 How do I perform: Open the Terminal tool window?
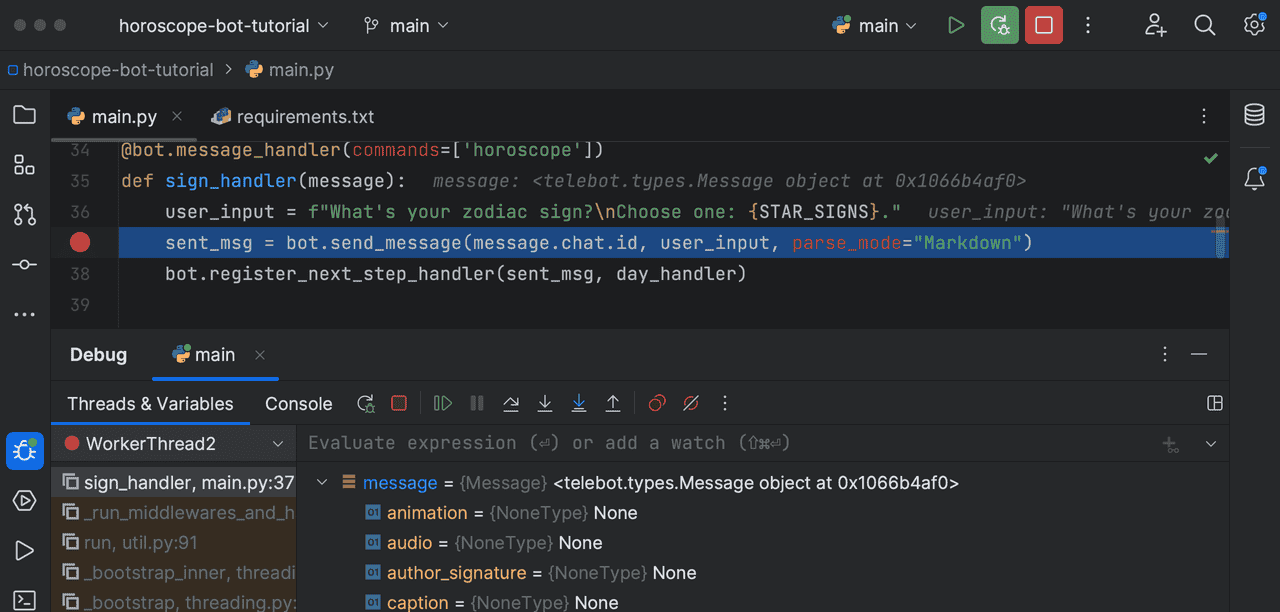pos(25,600)
